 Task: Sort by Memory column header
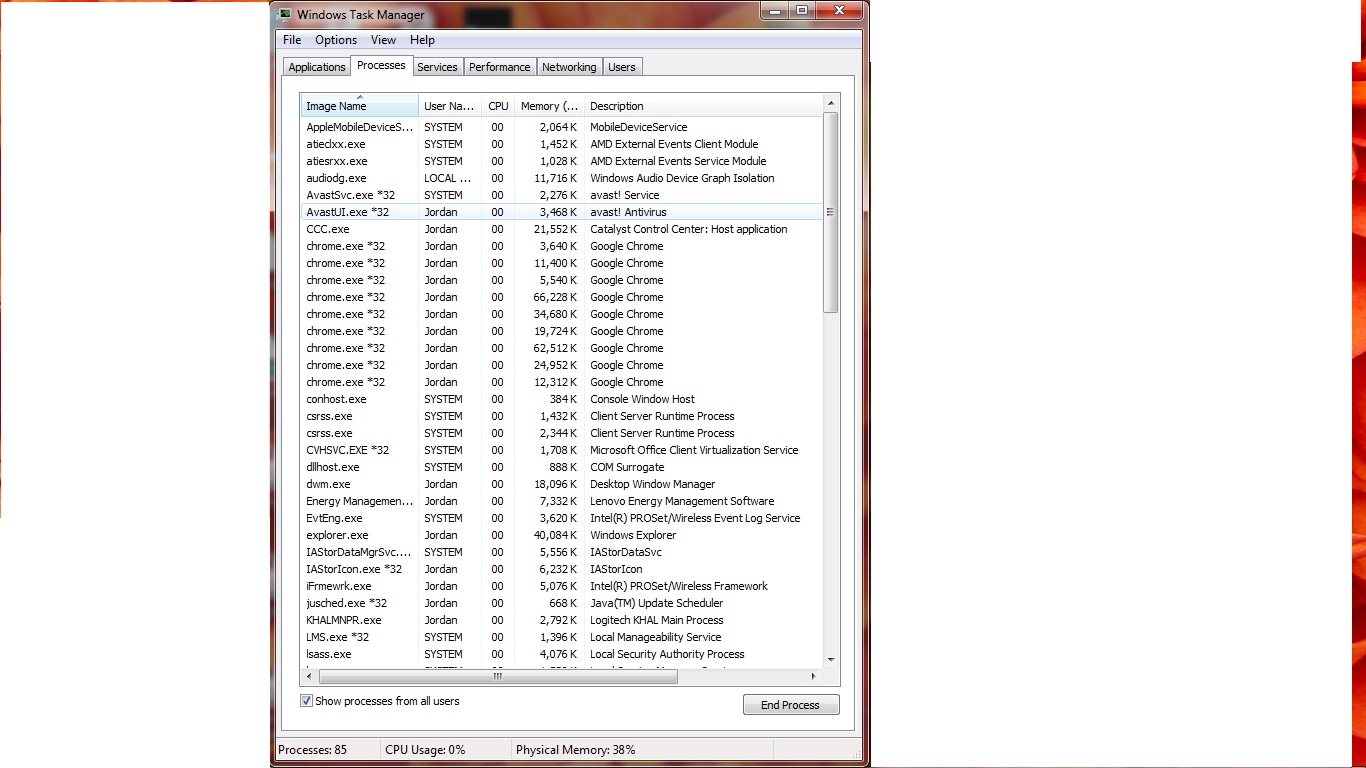549,106
